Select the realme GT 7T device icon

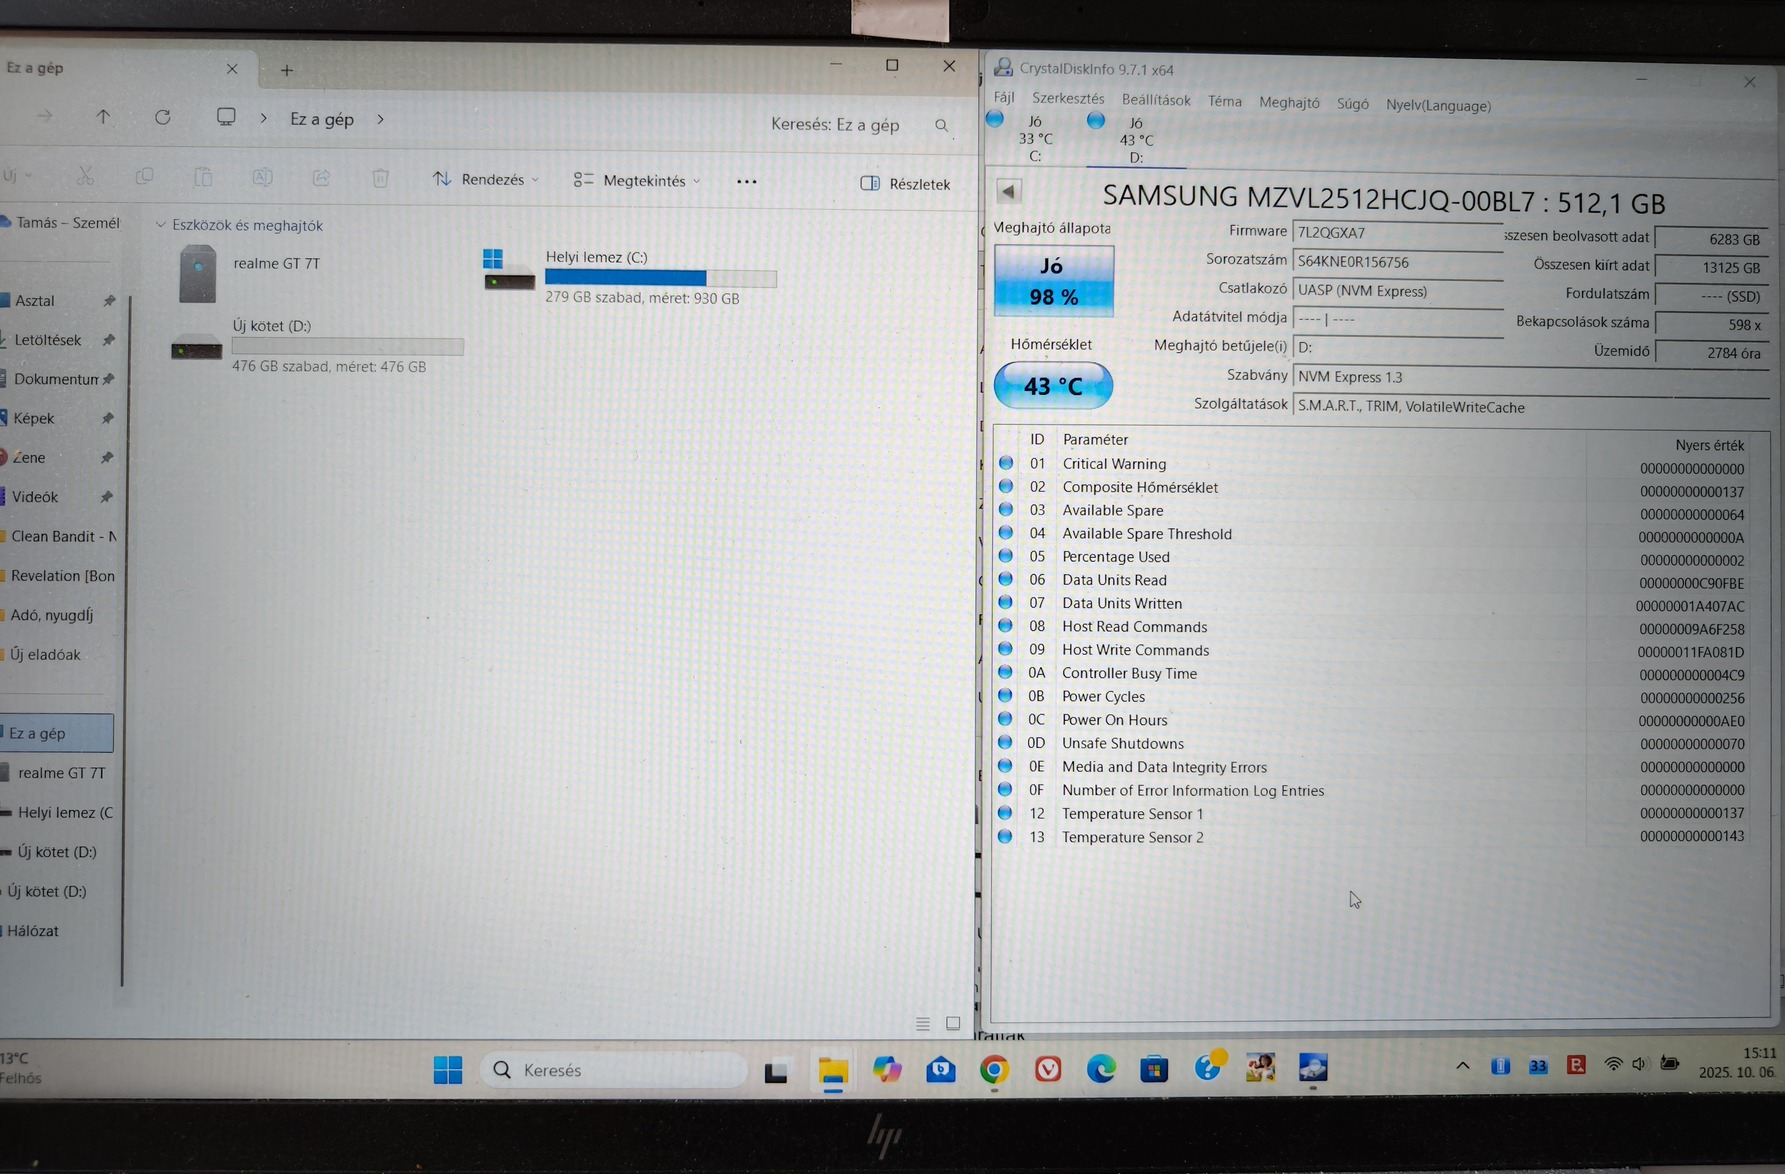(x=198, y=273)
